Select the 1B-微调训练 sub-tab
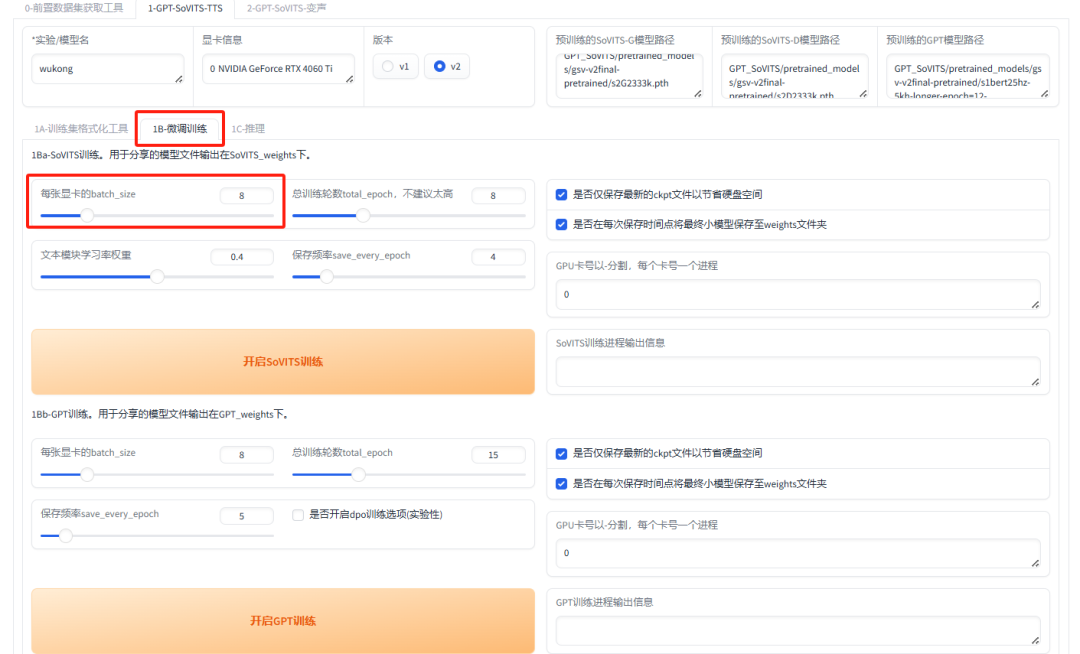 tap(180, 129)
